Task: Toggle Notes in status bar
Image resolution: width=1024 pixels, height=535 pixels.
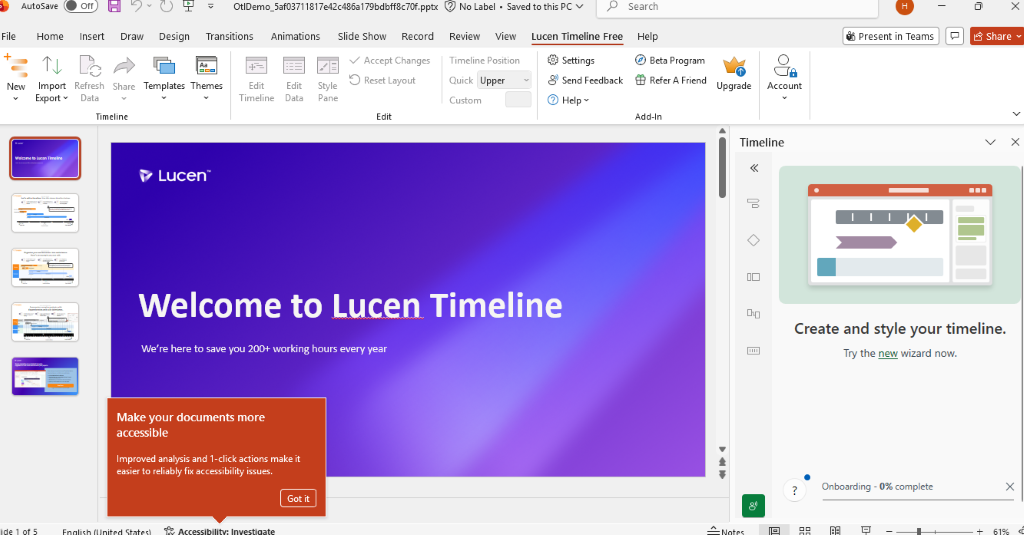Action: (x=726, y=530)
